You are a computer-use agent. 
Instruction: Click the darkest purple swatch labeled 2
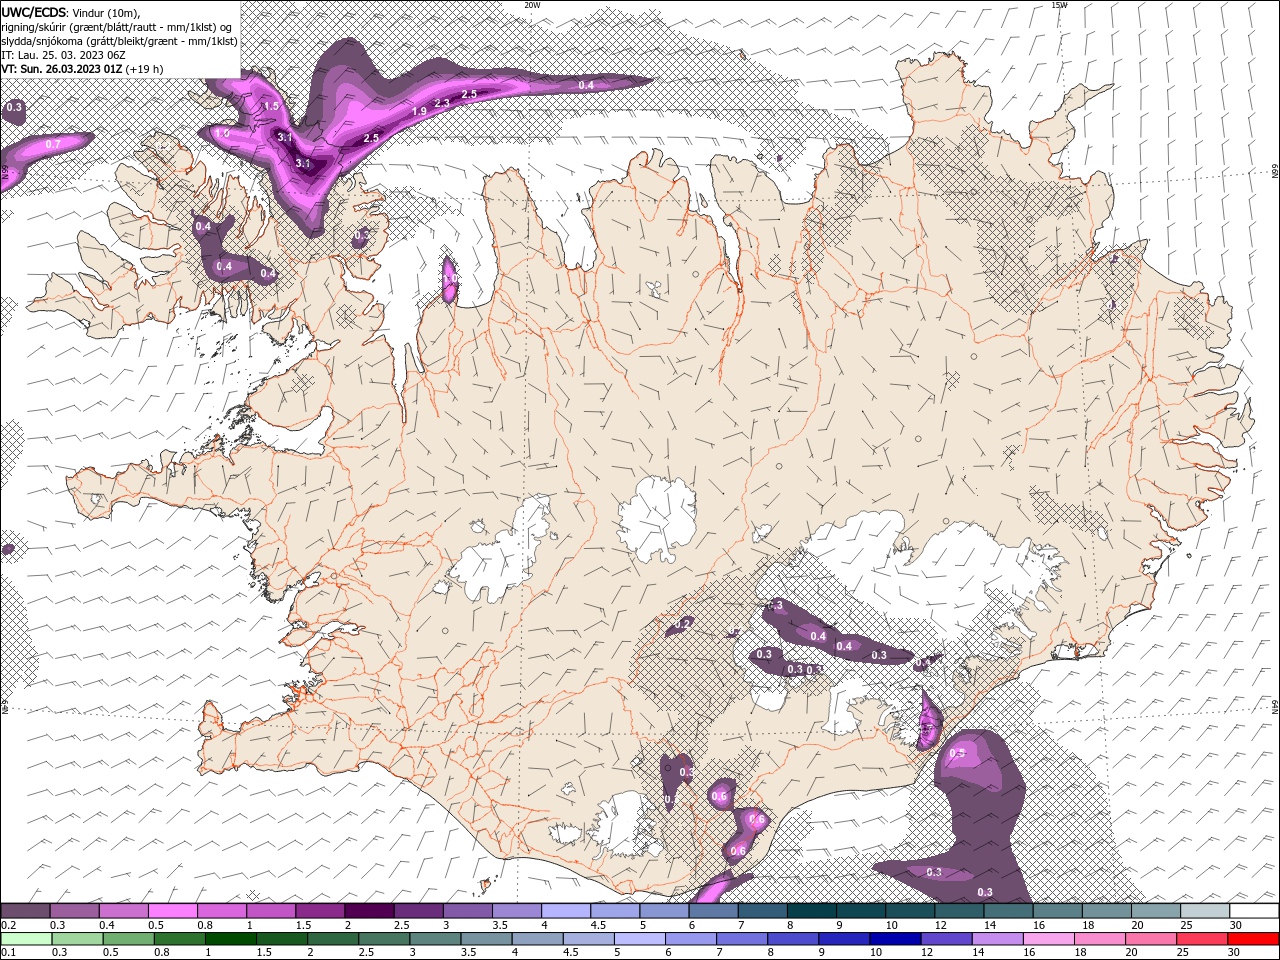[x=369, y=911]
